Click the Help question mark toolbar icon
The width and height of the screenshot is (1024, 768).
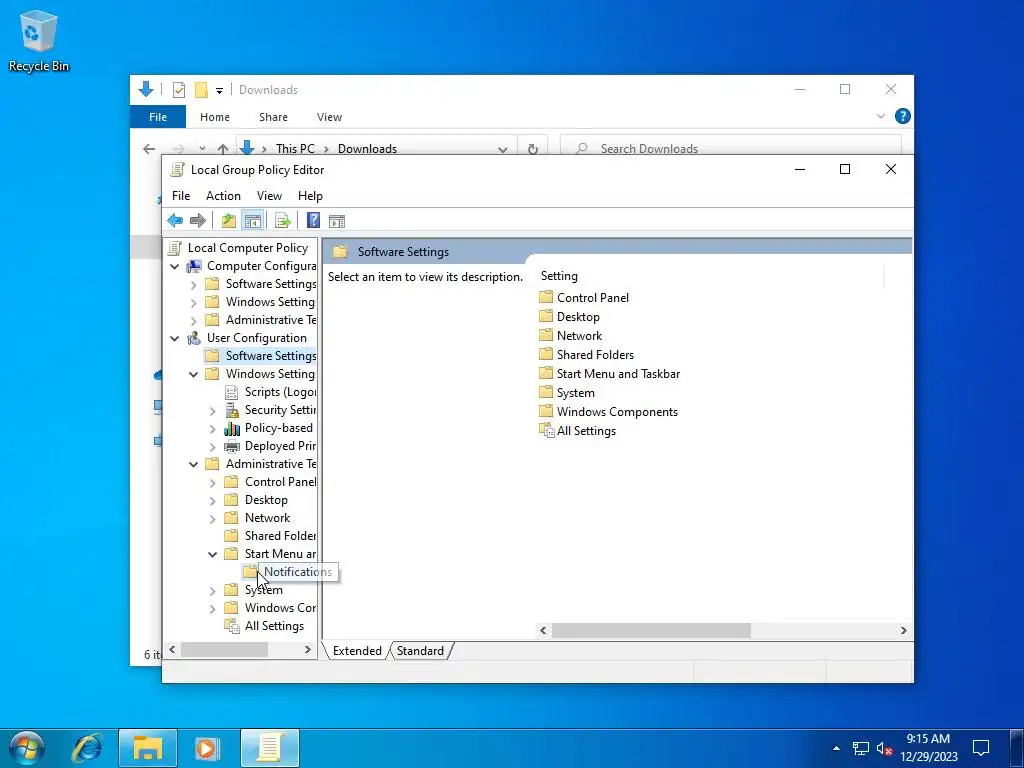(x=313, y=221)
